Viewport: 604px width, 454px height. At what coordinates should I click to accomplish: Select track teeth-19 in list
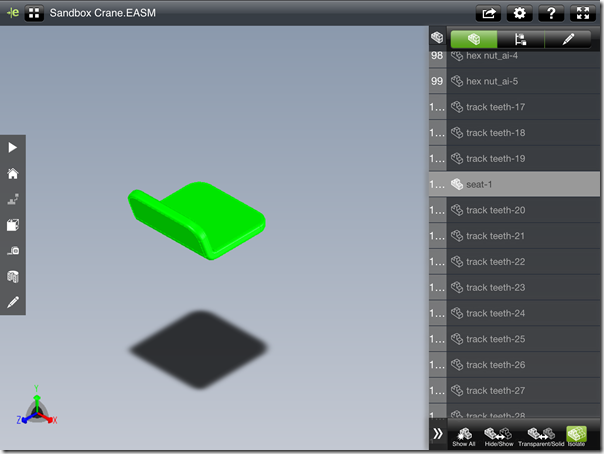tap(514, 159)
